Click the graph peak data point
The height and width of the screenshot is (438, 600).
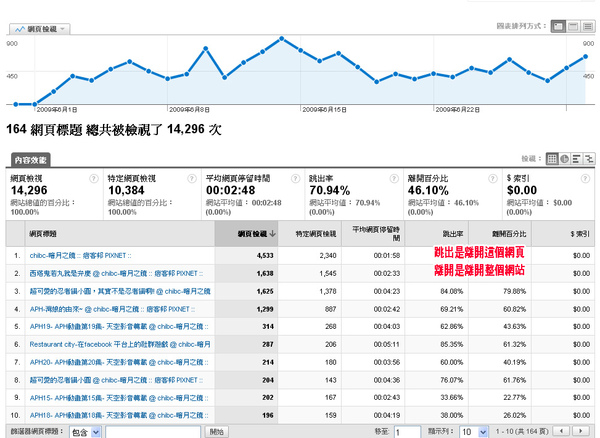282,39
